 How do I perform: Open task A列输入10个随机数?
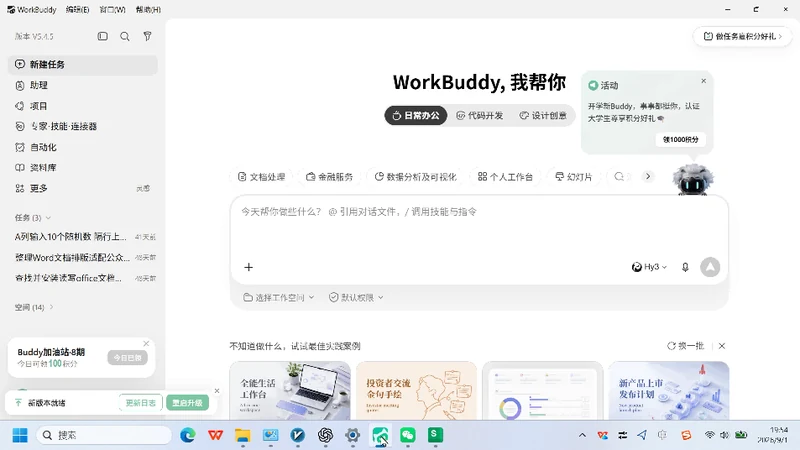tap(83, 237)
